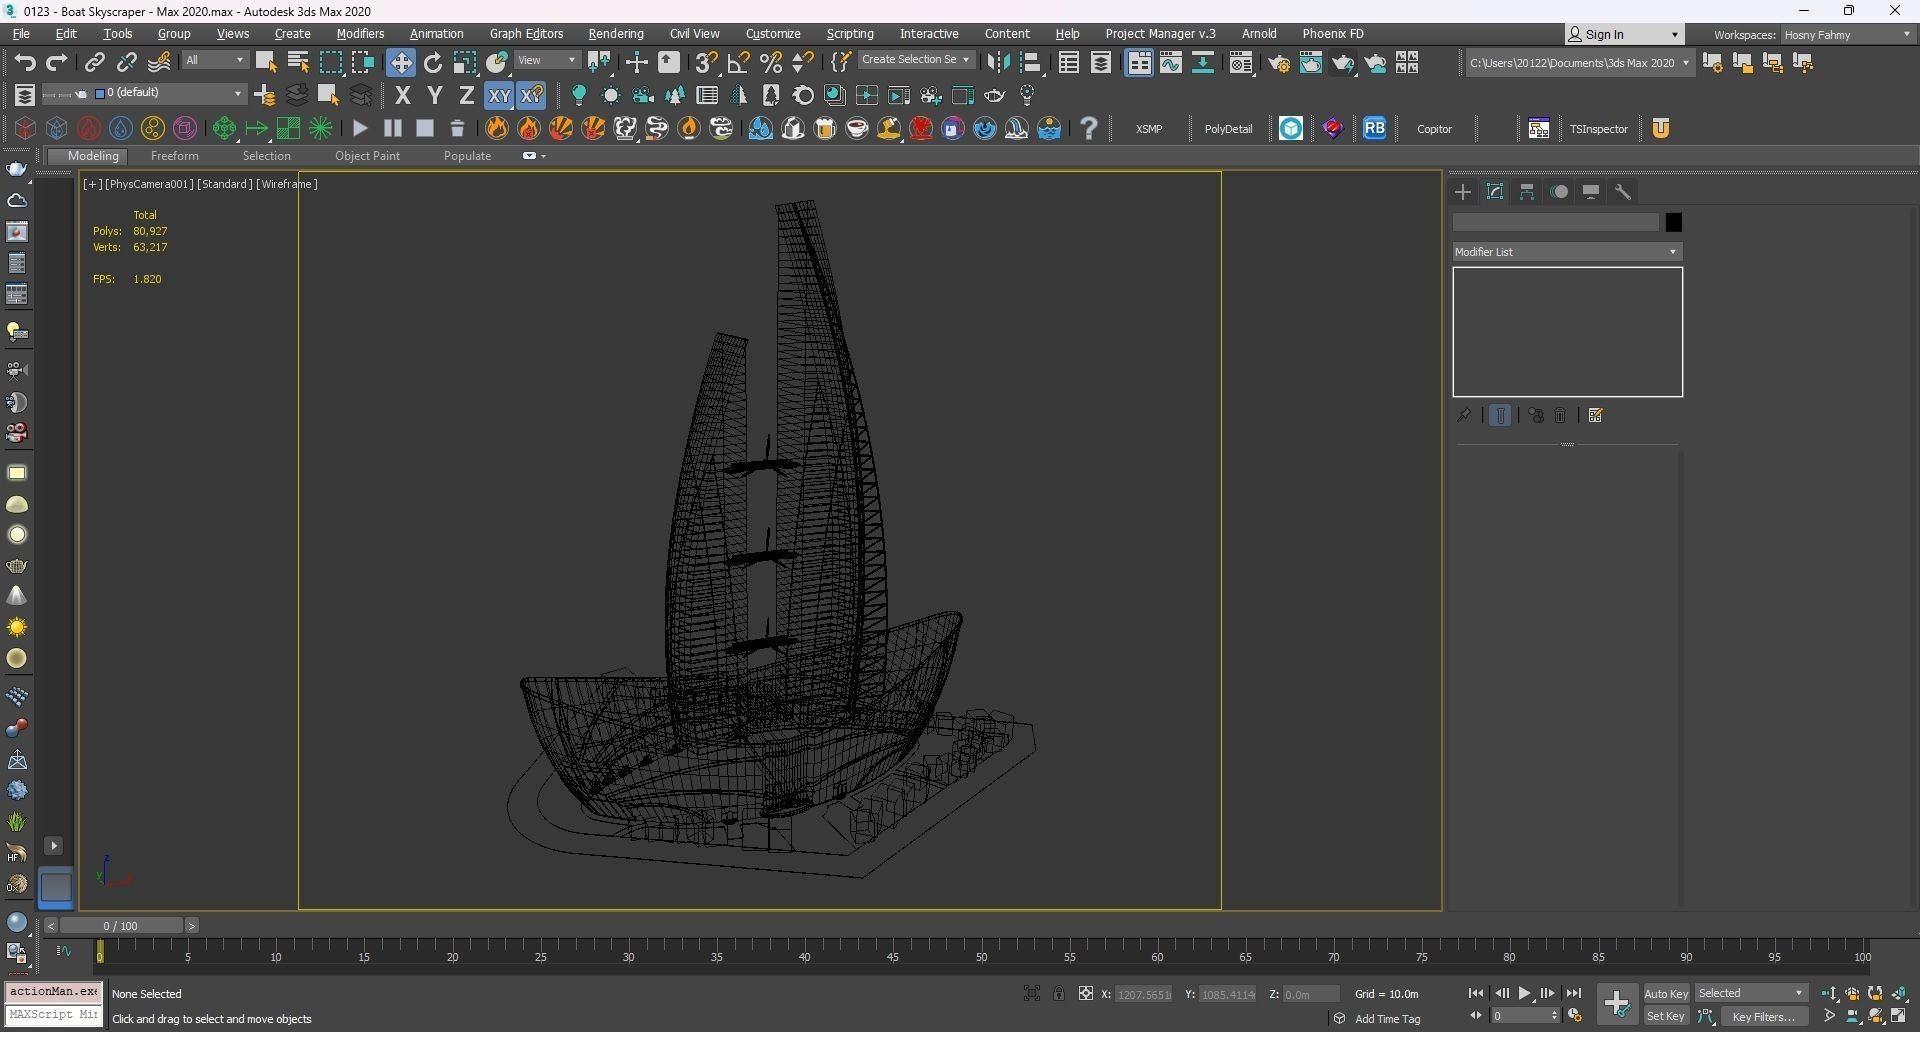
Task: Expand the Modifier List dropdown
Action: (x=1567, y=252)
